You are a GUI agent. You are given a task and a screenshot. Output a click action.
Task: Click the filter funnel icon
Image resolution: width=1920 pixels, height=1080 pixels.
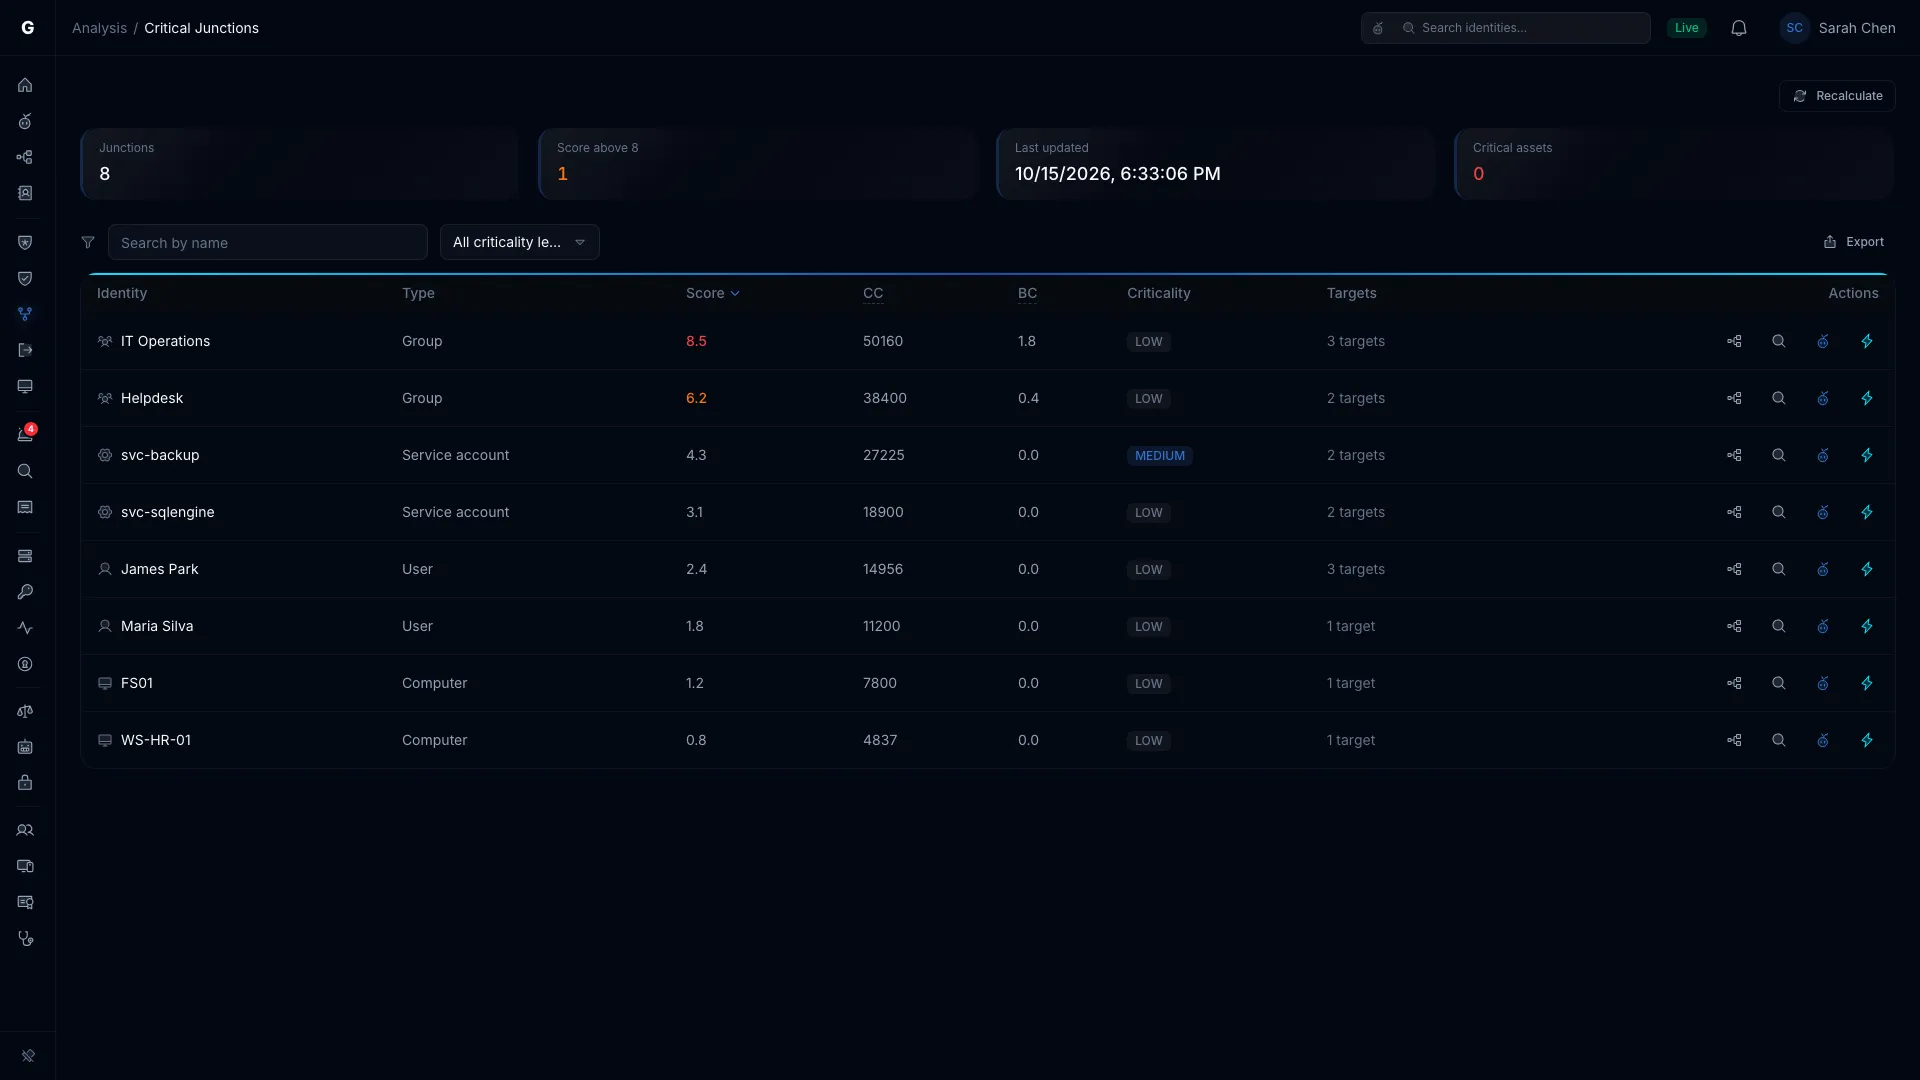pos(88,242)
